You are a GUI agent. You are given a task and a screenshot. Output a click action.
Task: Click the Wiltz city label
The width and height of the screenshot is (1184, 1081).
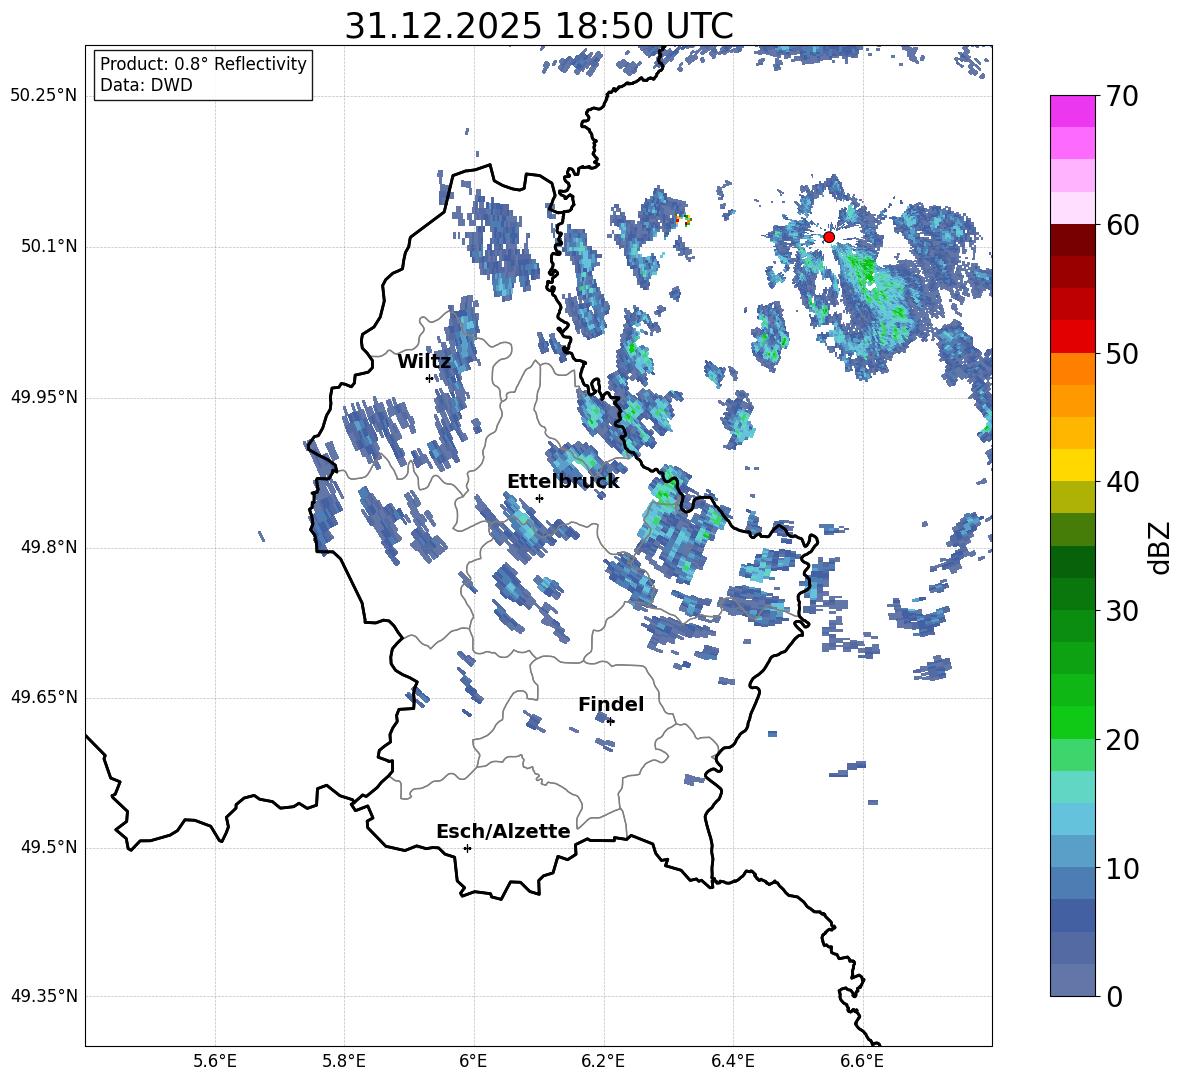coord(424,361)
